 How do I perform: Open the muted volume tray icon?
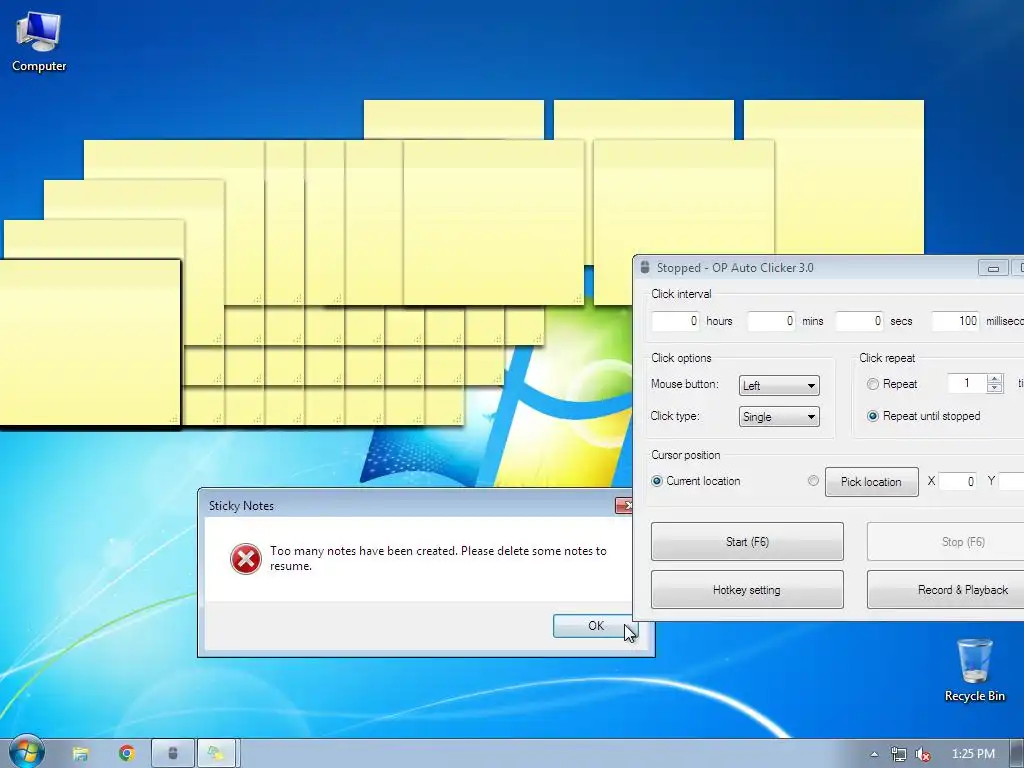tap(923, 754)
